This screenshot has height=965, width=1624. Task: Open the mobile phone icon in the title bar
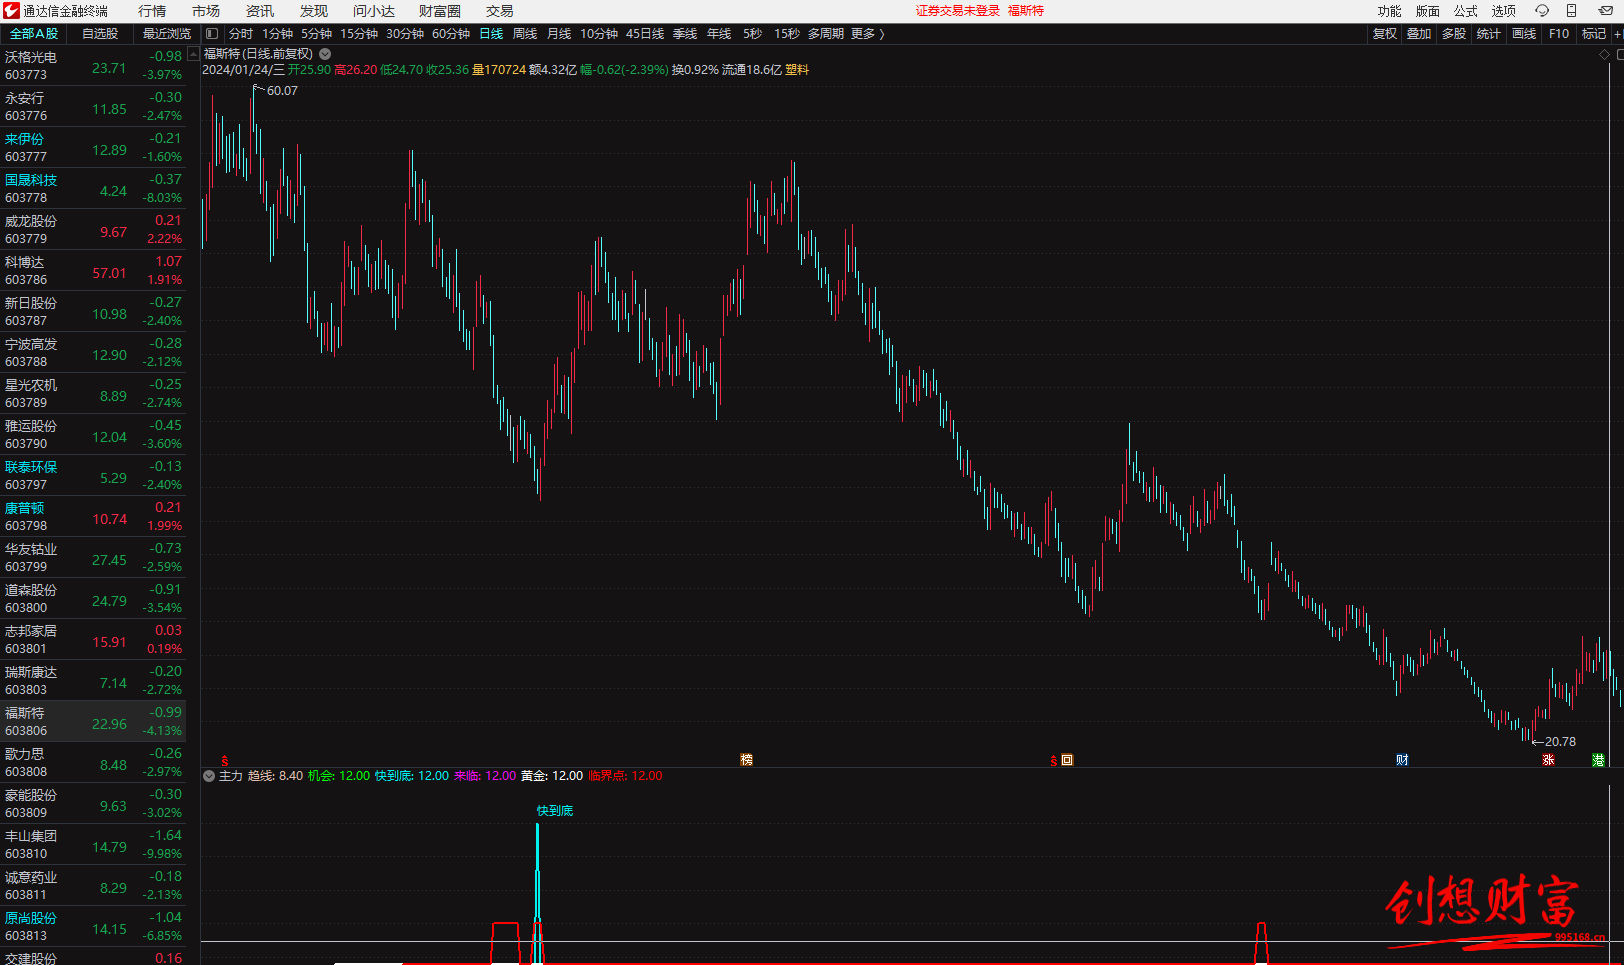click(1572, 11)
